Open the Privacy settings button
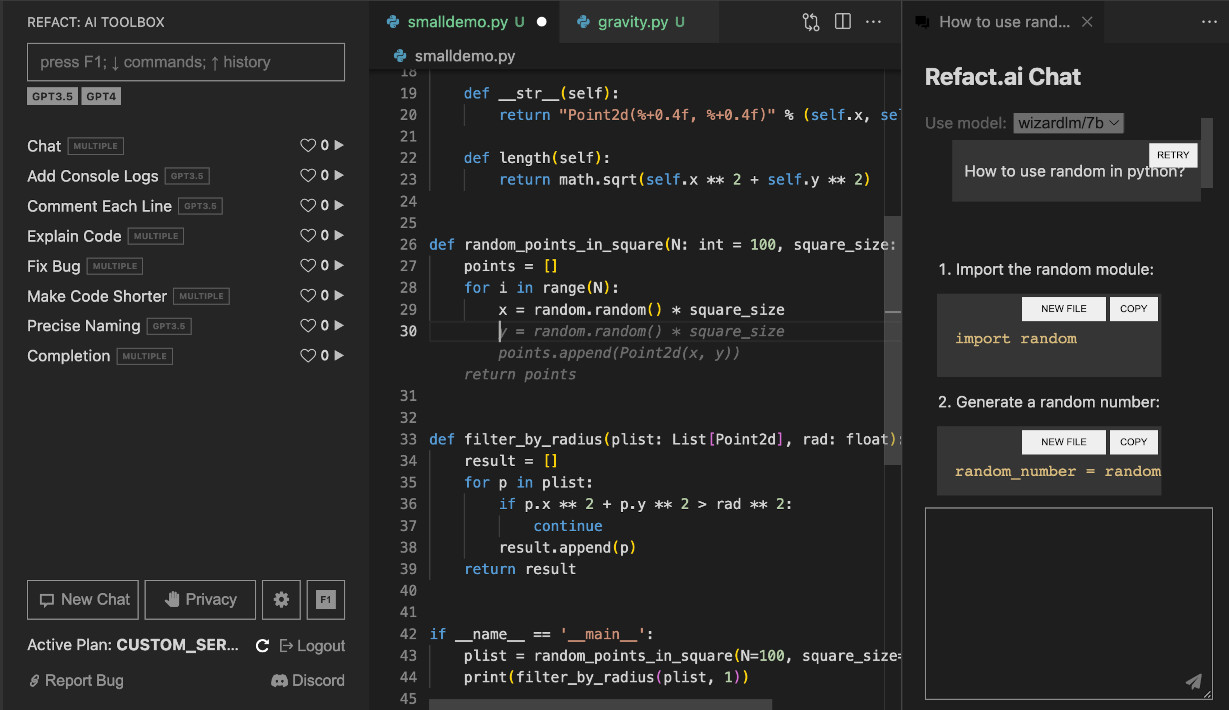1229x710 pixels. (200, 600)
